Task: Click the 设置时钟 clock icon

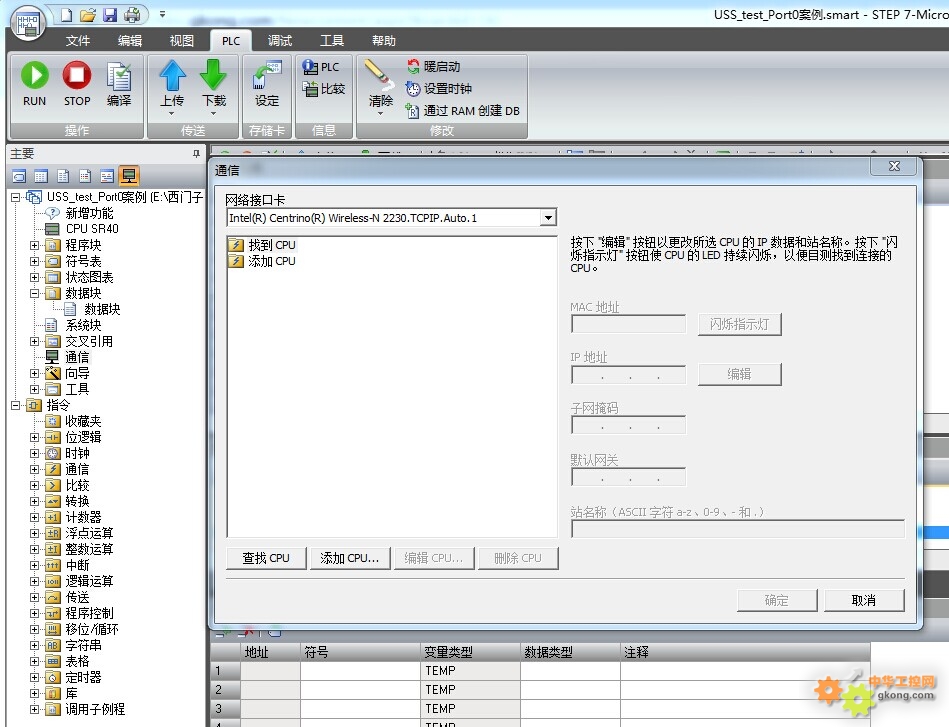Action: [x=413, y=89]
